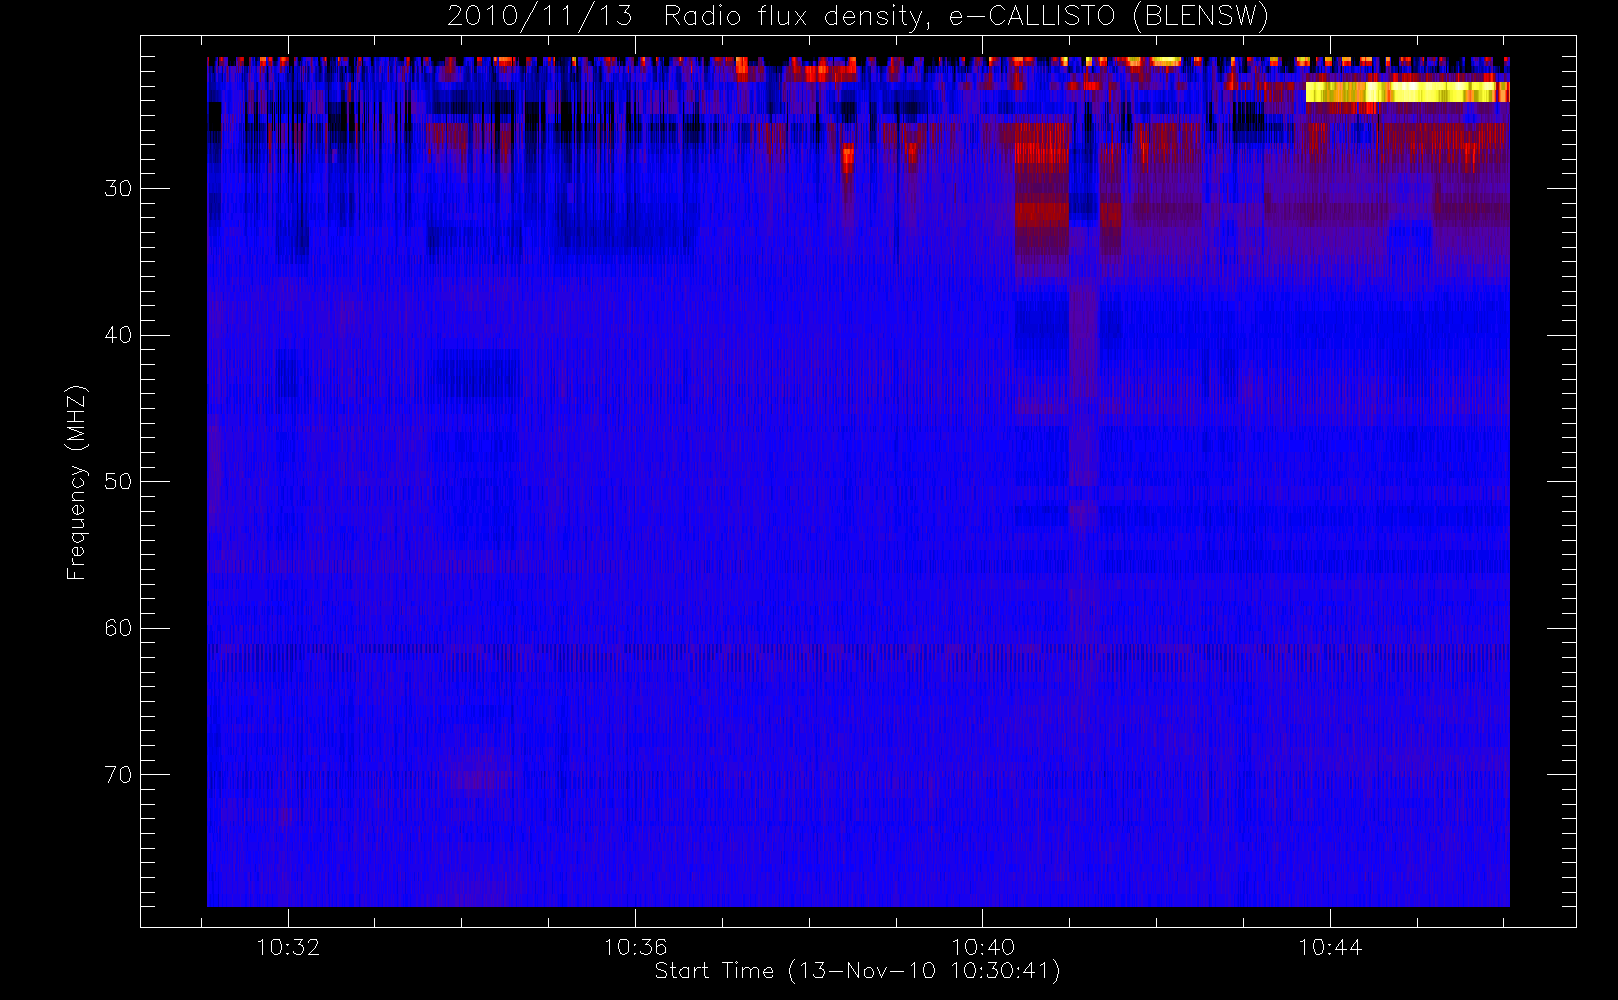
Task: Click the 'Frequency (MHZ)' axis label
Action: [77, 482]
